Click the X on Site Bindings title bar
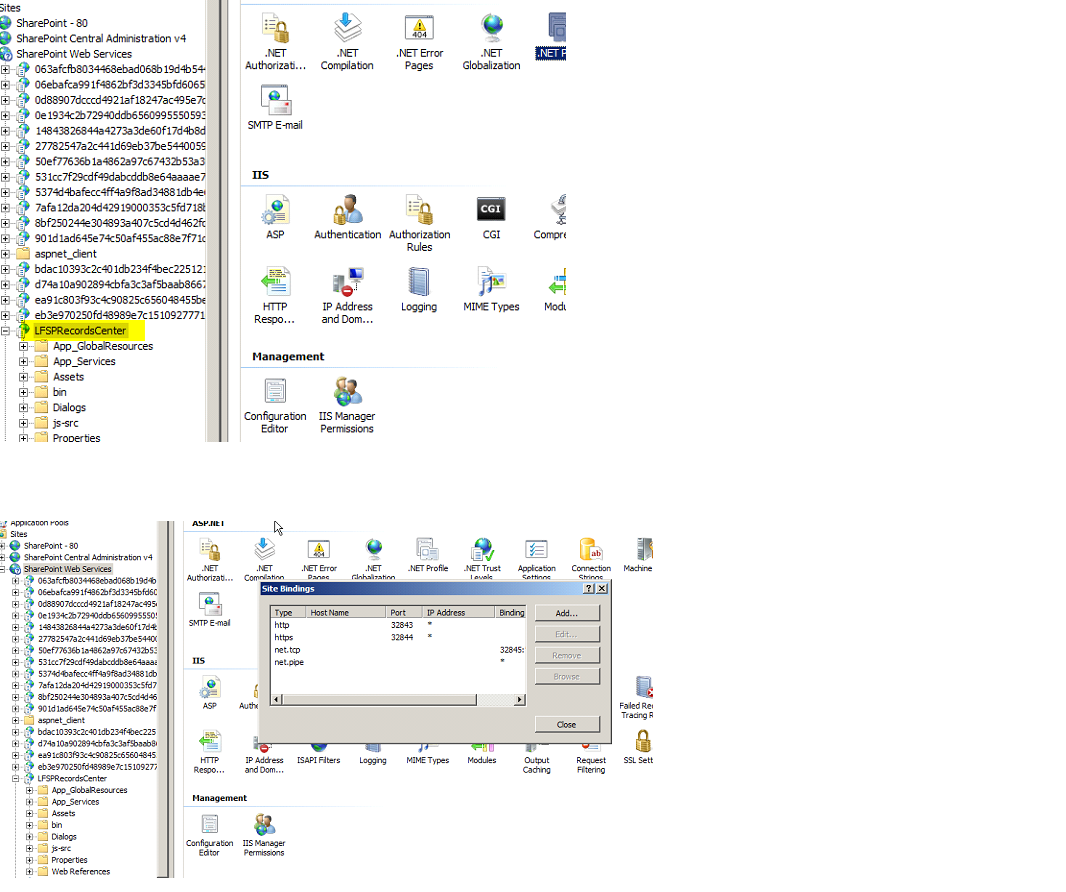This screenshot has width=1066, height=892. pos(602,589)
